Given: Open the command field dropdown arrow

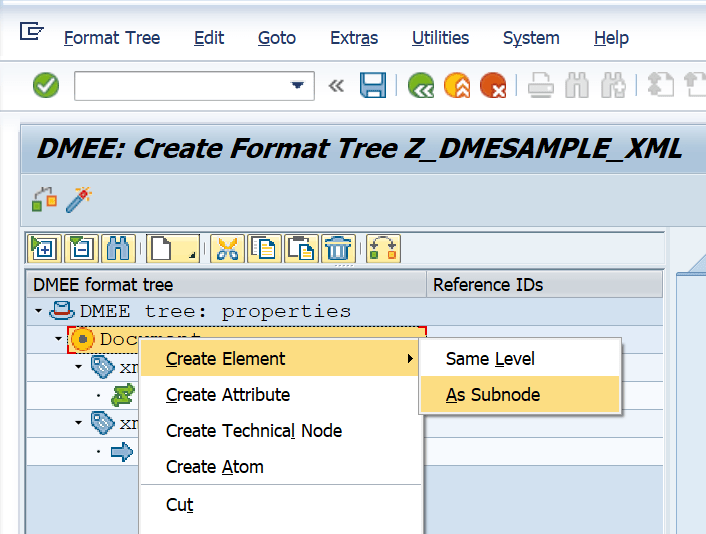Looking at the screenshot, I should (297, 85).
